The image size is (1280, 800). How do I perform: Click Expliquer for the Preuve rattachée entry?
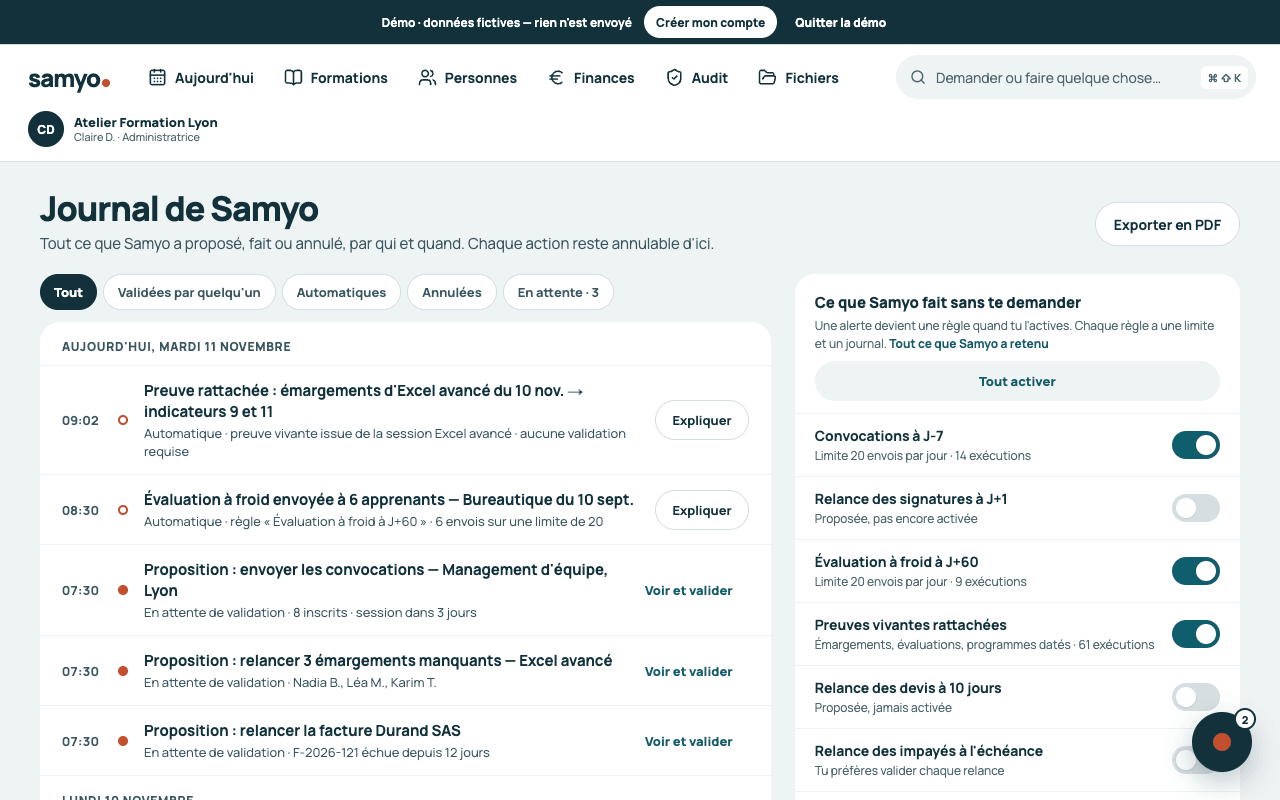[x=702, y=420]
